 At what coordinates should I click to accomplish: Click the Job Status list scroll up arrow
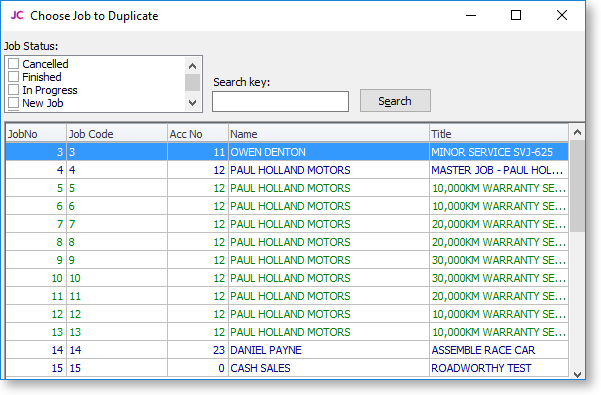click(x=192, y=66)
